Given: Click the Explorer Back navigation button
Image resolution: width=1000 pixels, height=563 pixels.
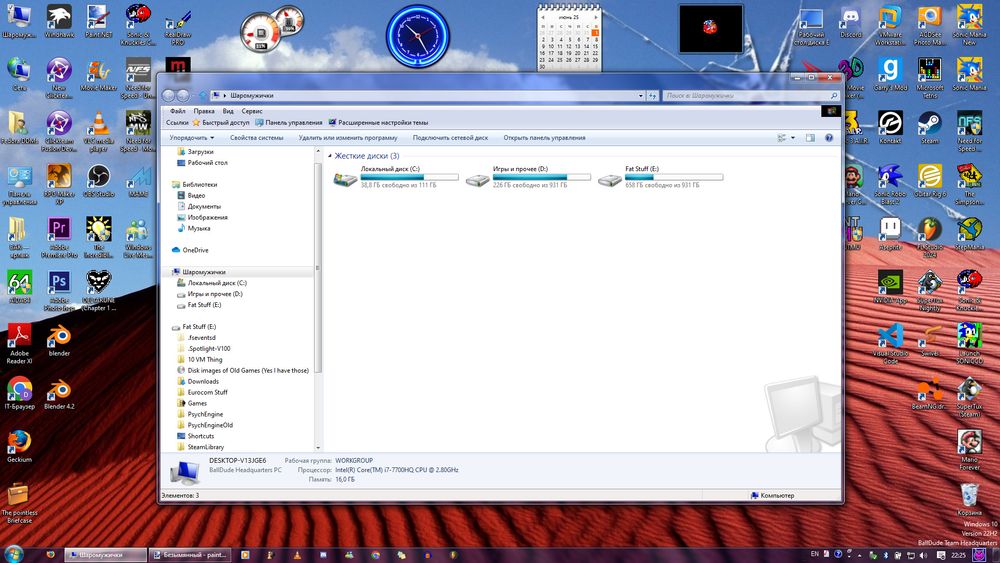Looking at the screenshot, I should 168,96.
